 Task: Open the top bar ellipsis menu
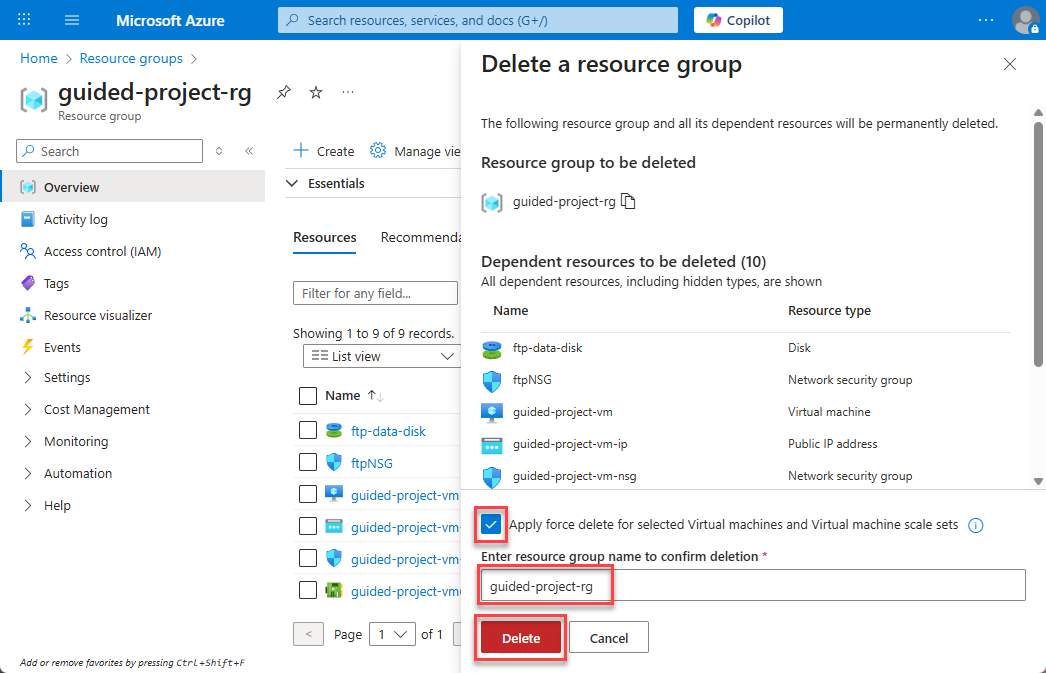point(985,20)
